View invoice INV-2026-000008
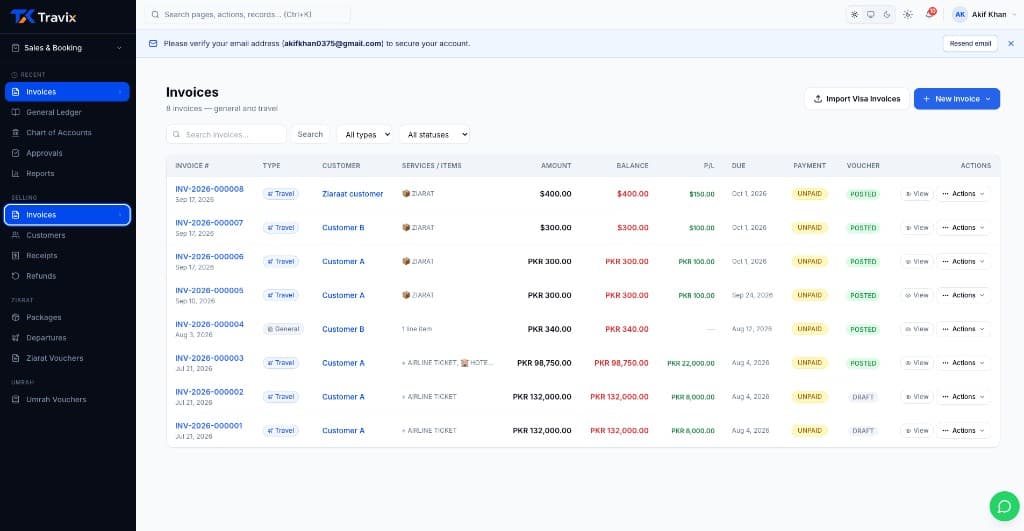 (x=917, y=194)
